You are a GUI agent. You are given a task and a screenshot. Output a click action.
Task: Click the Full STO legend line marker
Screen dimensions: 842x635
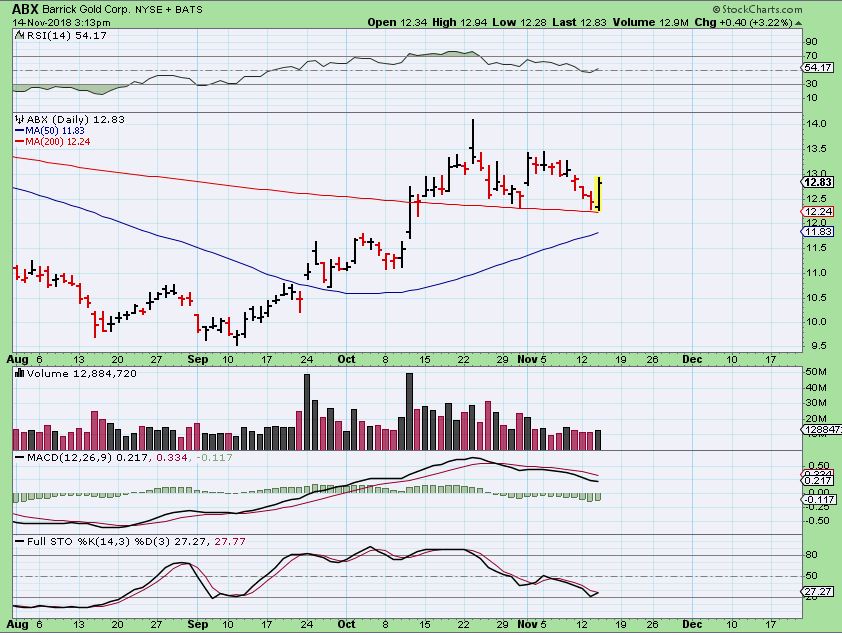pos(20,542)
